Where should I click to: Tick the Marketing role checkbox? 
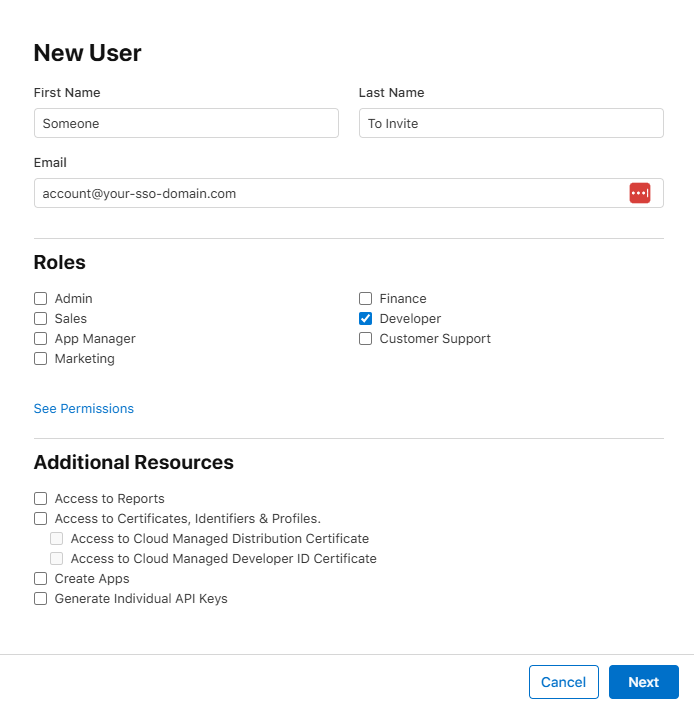pyautogui.click(x=41, y=359)
